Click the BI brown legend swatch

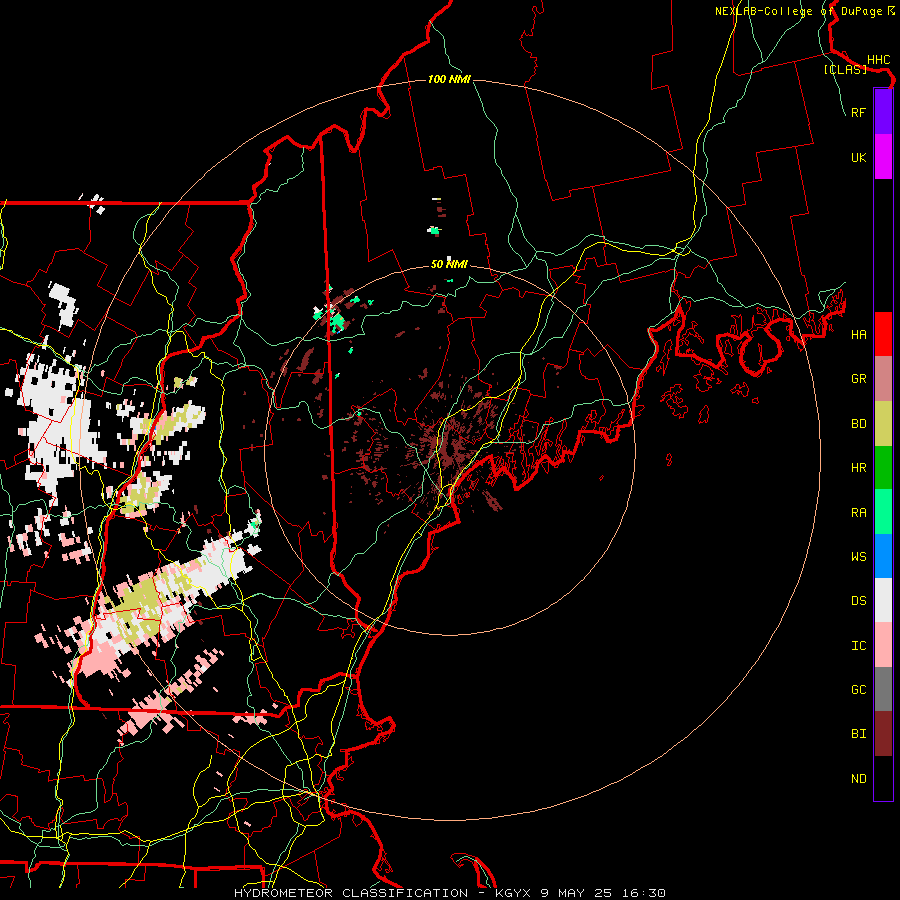pos(883,734)
